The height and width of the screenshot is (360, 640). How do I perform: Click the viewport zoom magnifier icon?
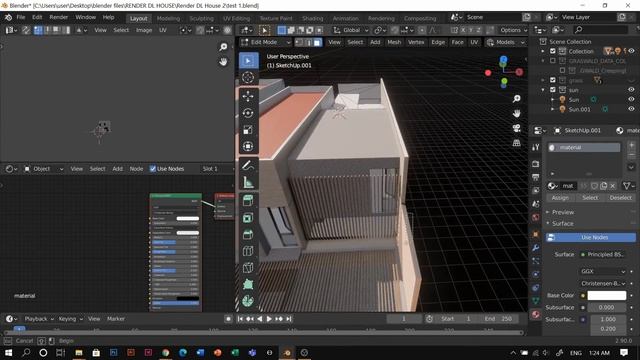click(517, 99)
